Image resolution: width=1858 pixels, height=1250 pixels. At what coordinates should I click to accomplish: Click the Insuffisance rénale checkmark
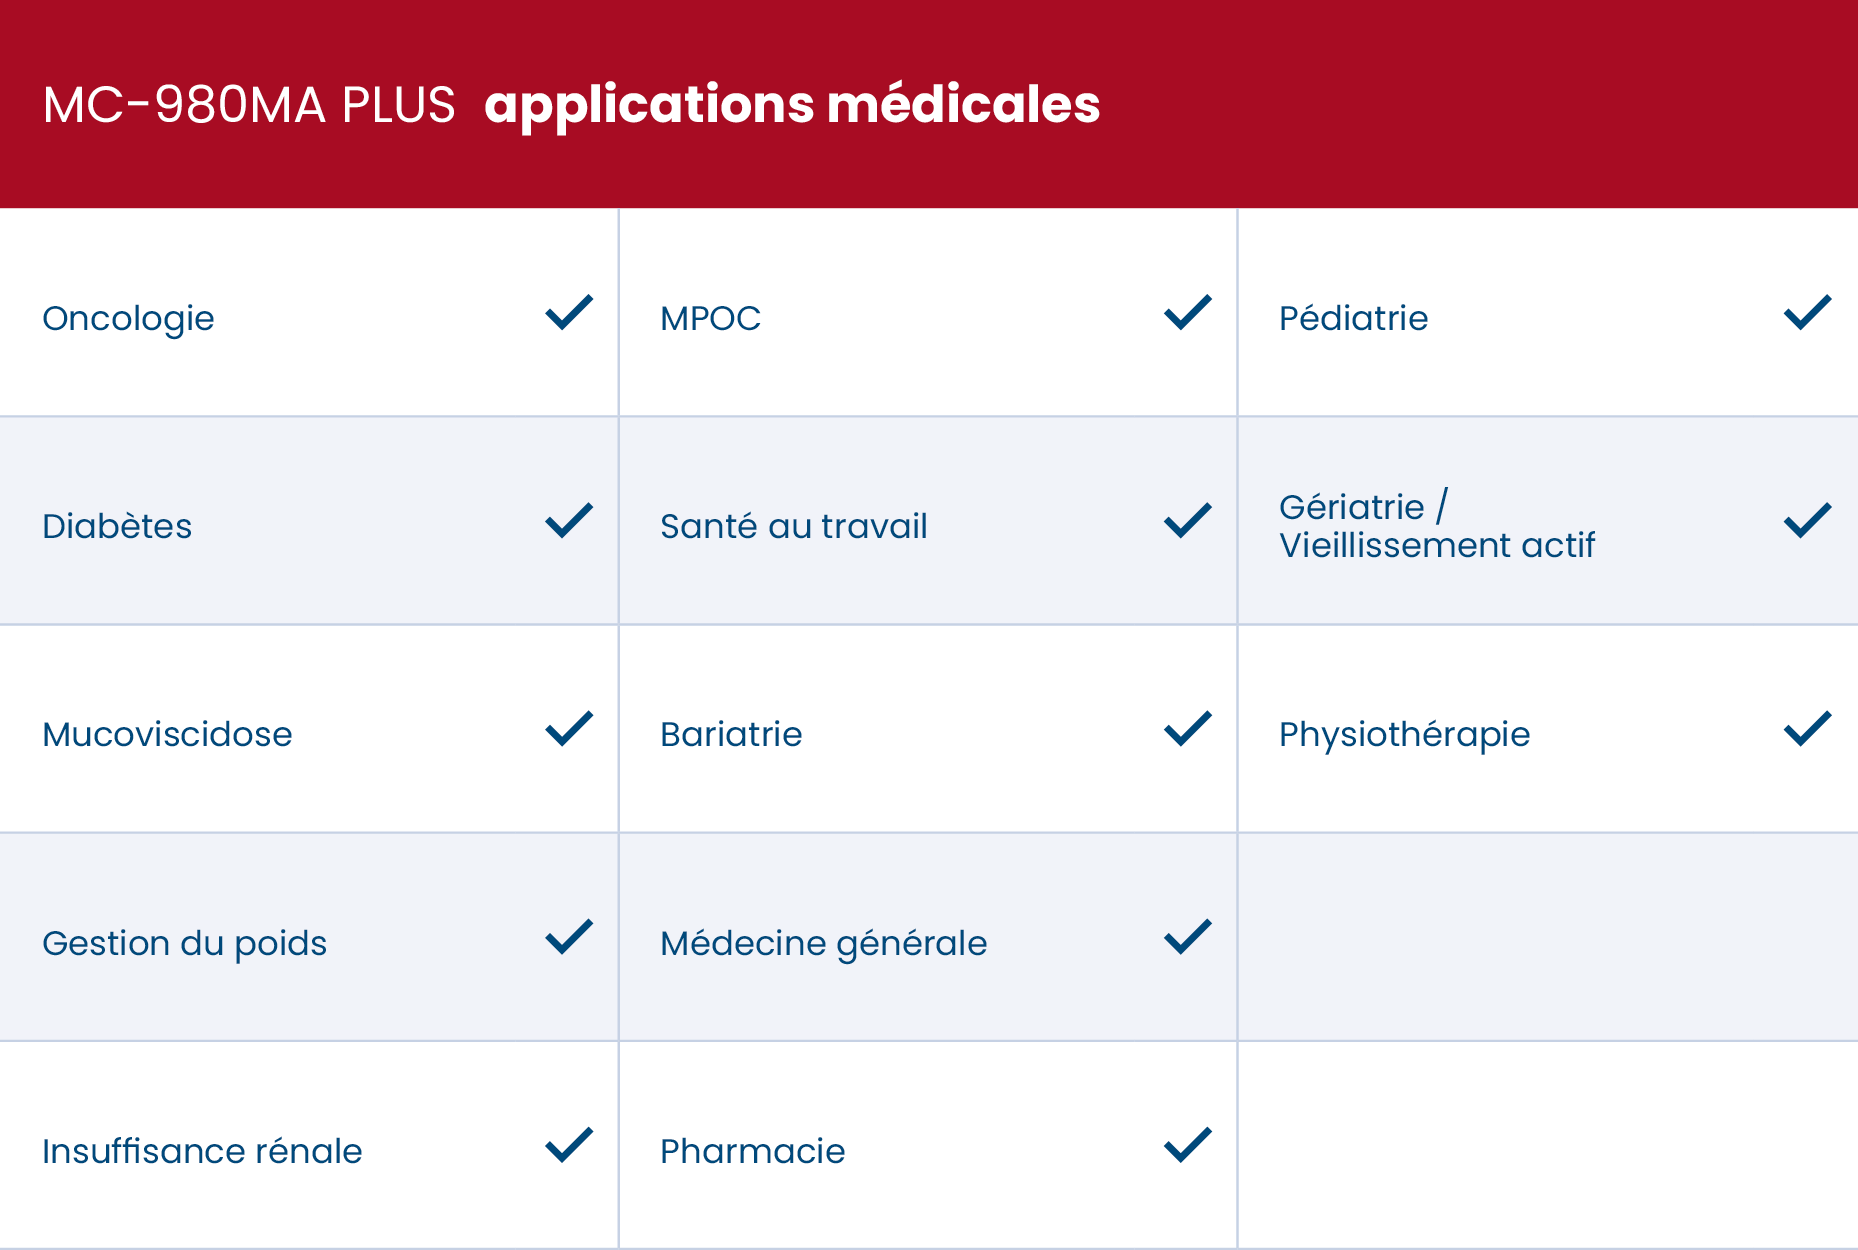[569, 1145]
